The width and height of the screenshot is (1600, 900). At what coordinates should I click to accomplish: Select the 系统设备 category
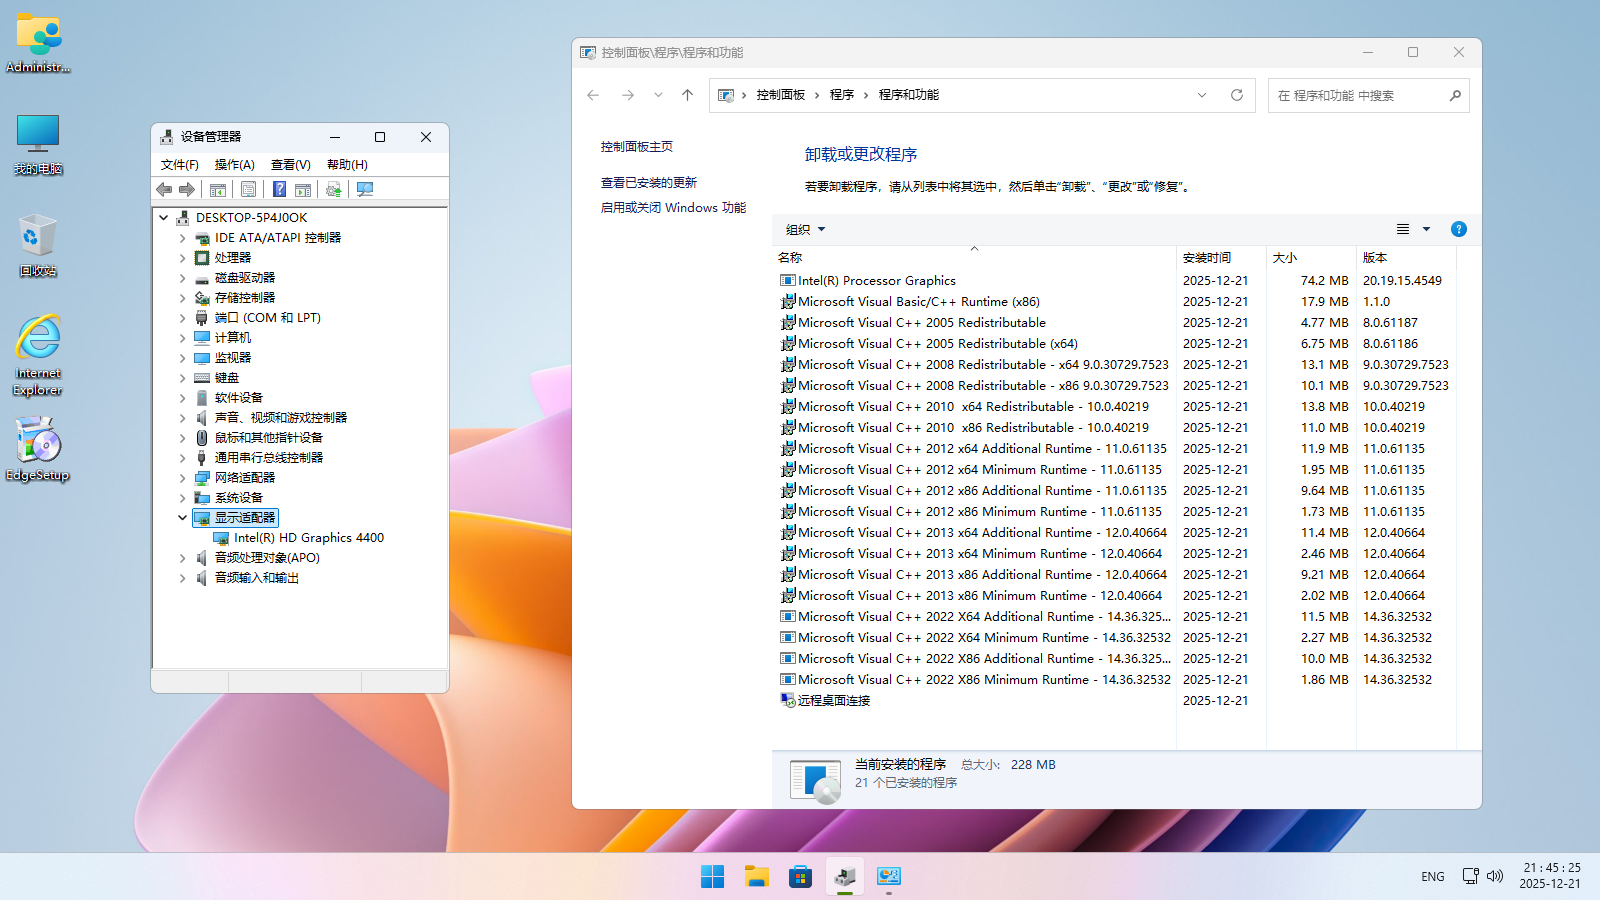point(239,498)
